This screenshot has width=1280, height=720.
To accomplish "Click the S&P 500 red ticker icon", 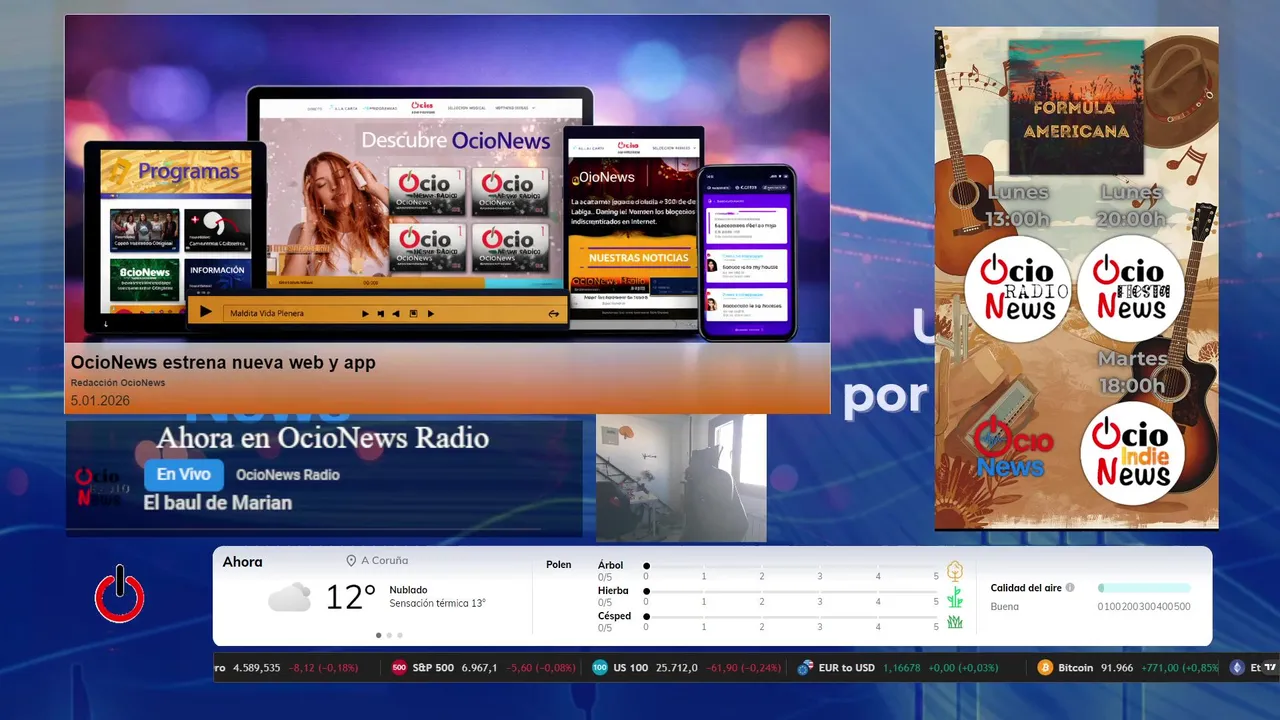I will coord(399,667).
